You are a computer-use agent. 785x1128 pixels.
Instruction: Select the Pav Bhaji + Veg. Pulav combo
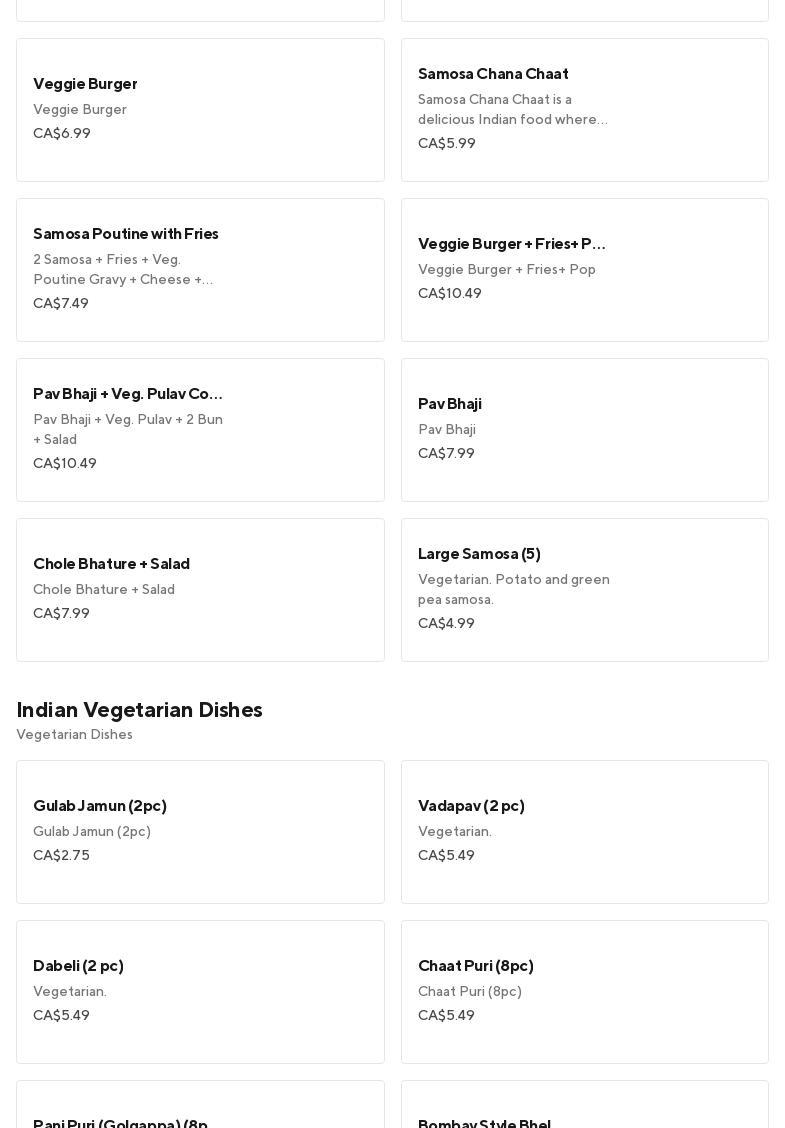point(200,430)
